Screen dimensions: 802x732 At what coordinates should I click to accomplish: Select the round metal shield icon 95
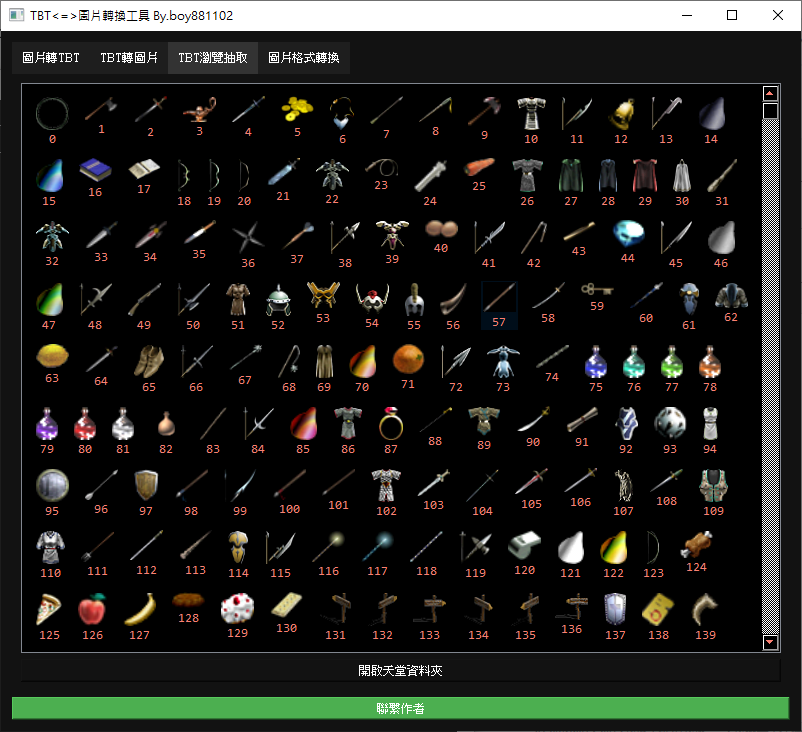pyautogui.click(x=52, y=485)
